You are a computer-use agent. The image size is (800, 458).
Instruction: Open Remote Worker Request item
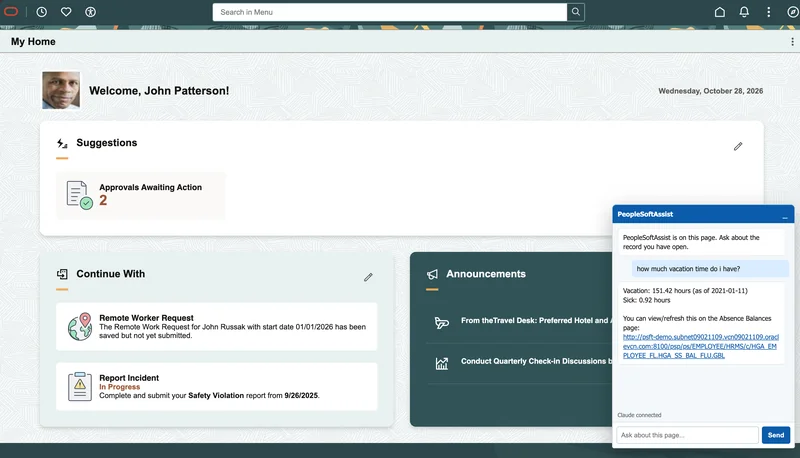(x=217, y=326)
